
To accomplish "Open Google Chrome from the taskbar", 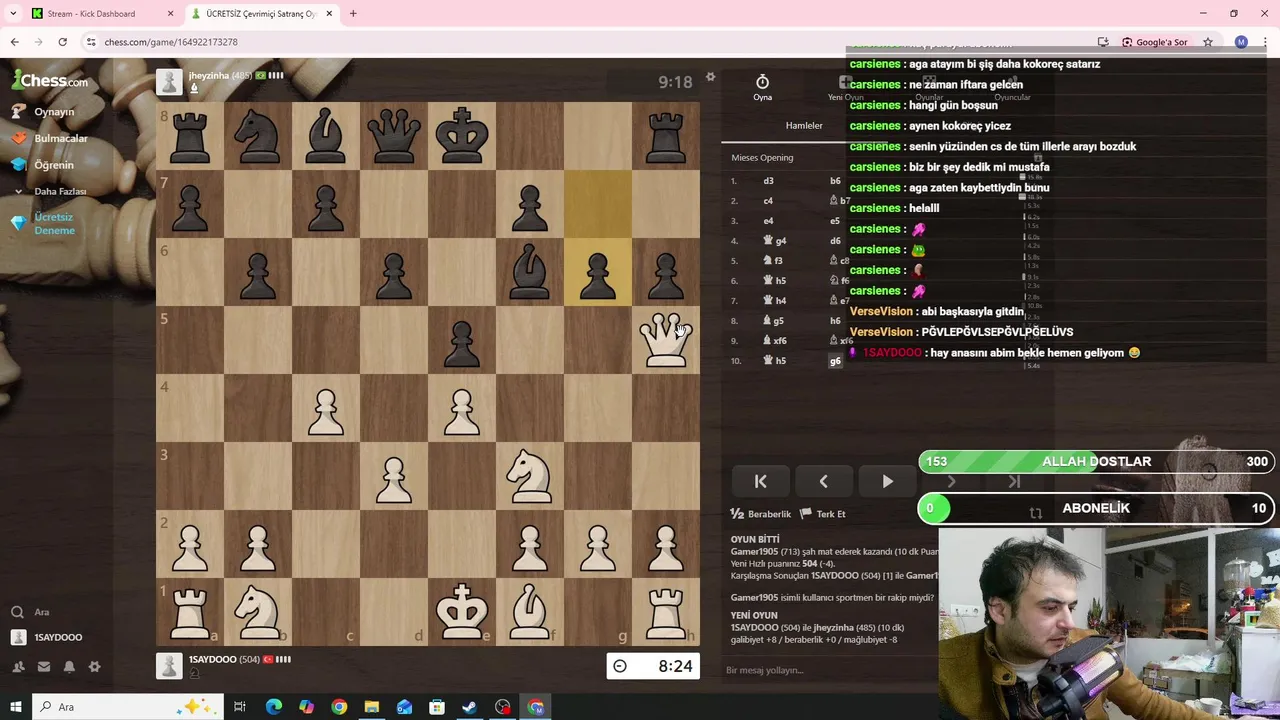I will pos(339,707).
